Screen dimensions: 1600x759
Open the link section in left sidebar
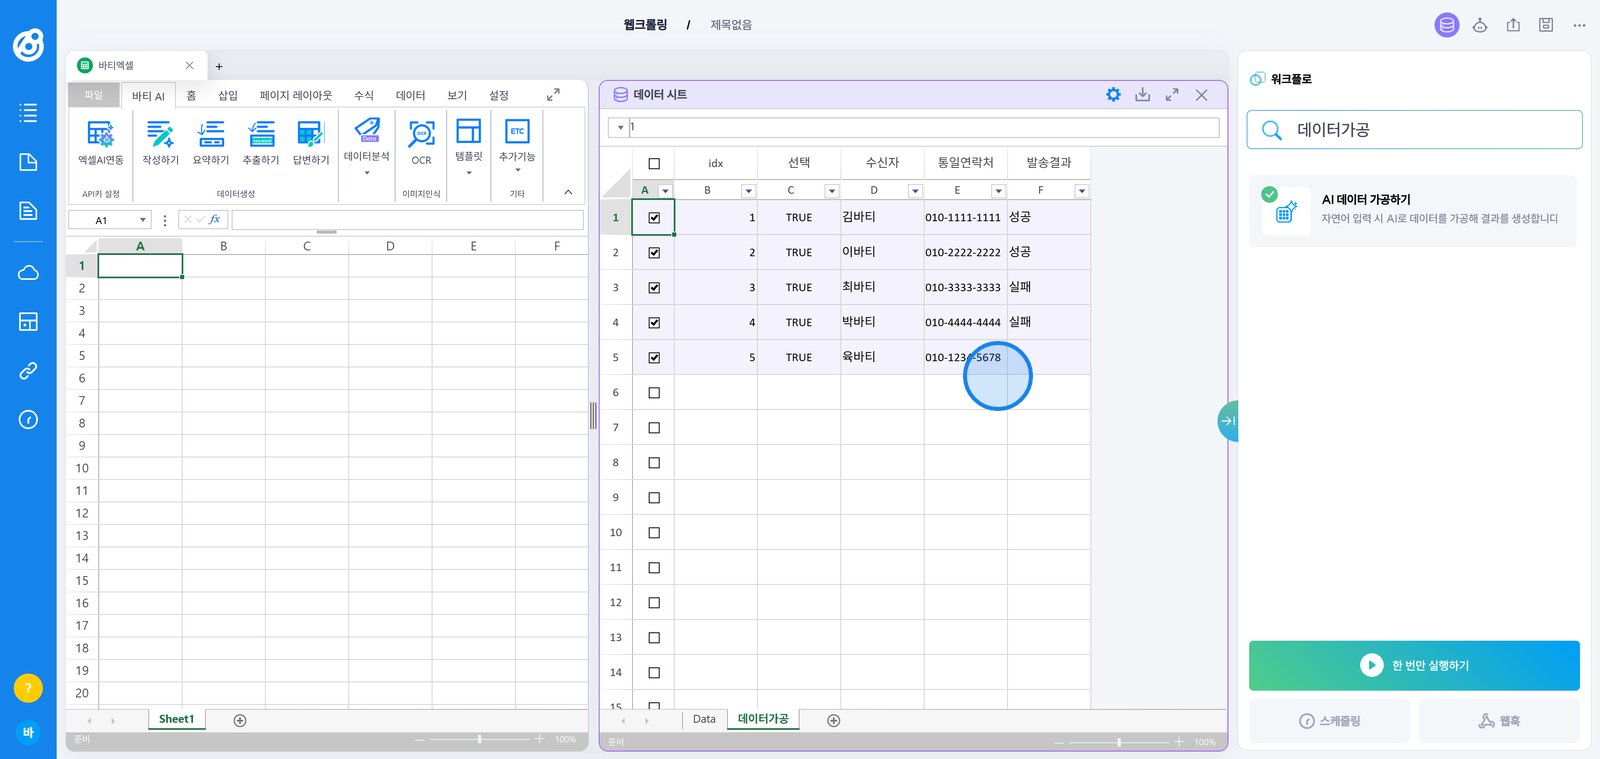[28, 371]
